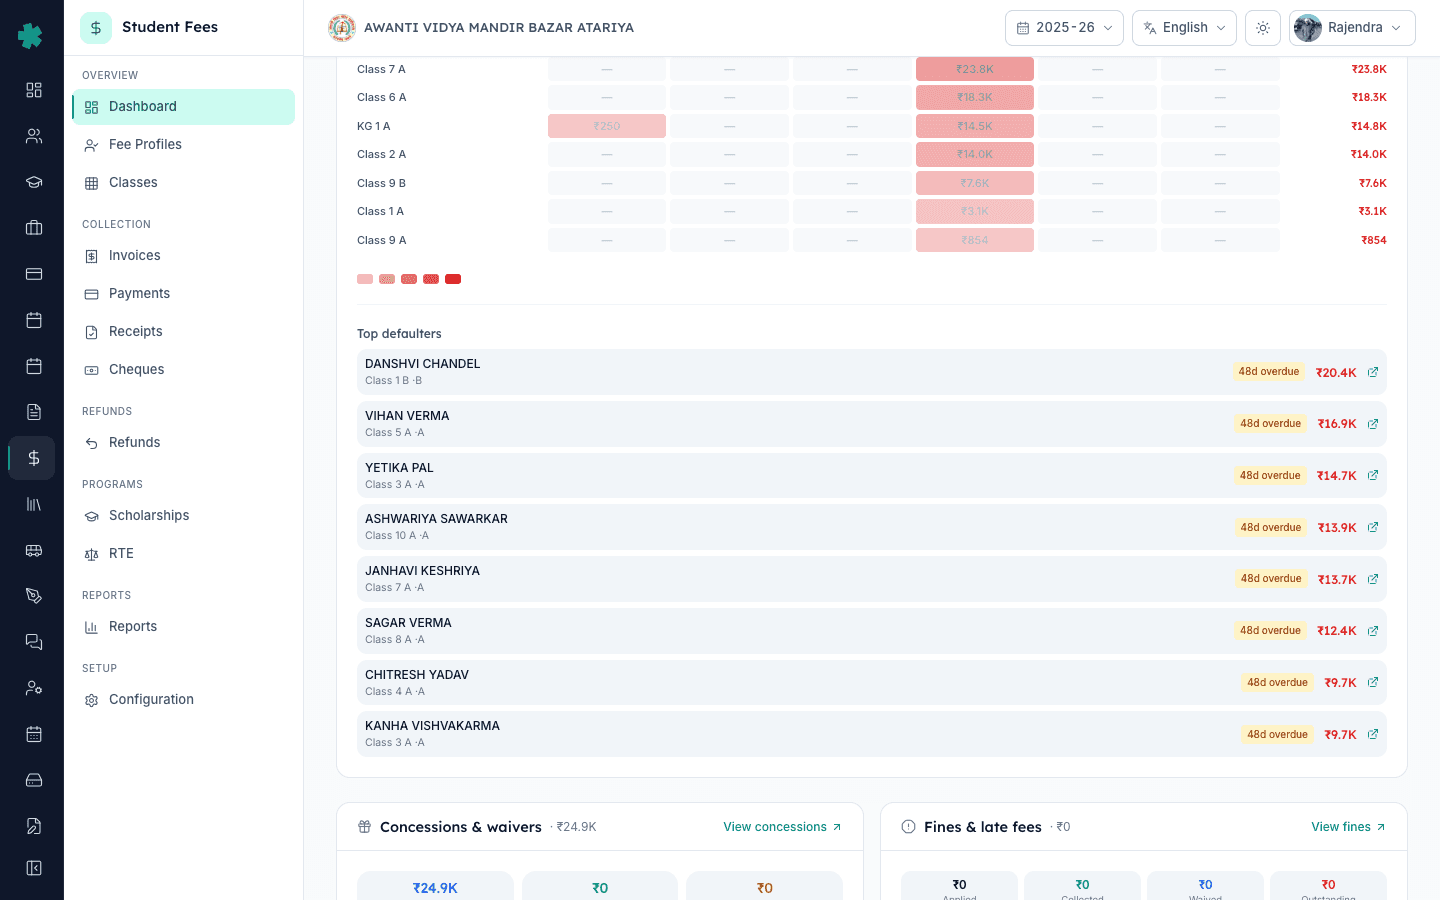Open the document icon in left rail
The image size is (1440, 900).
point(34,412)
